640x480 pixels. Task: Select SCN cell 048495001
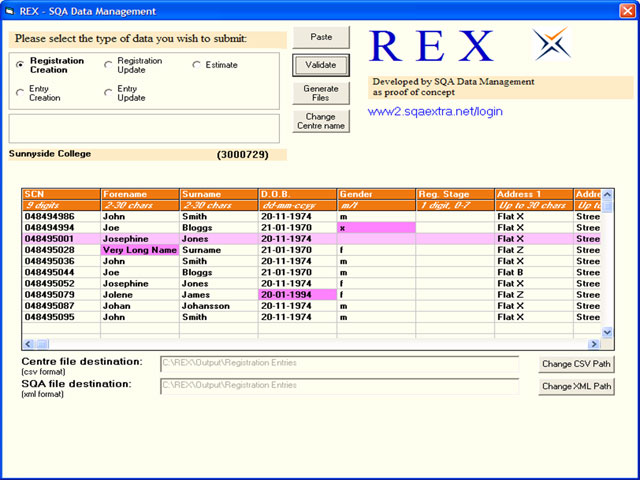[61, 239]
